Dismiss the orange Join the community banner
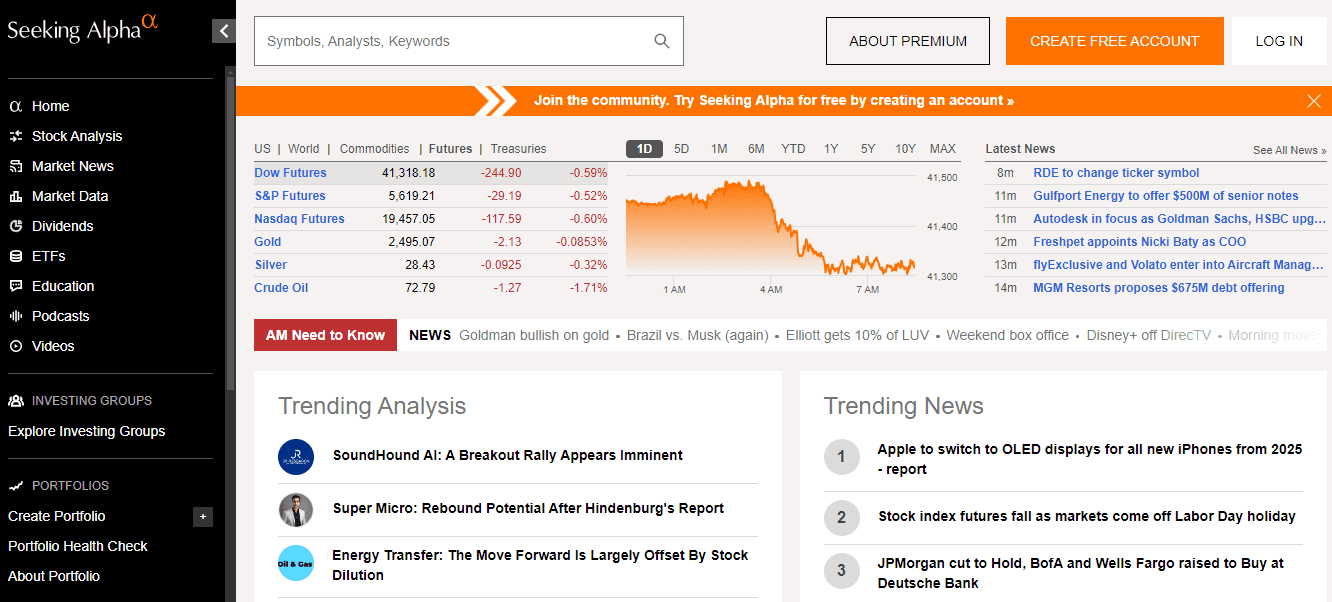This screenshot has height=602, width=1332. [x=1314, y=101]
